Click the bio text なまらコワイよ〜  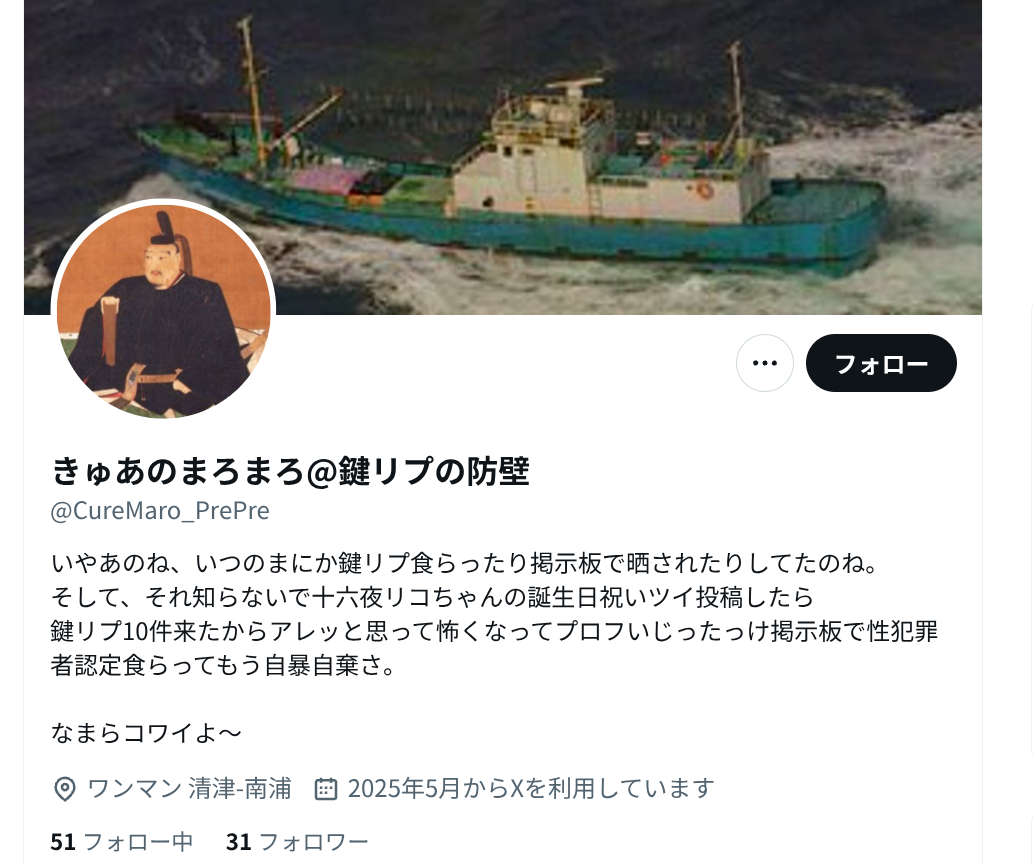coord(146,733)
